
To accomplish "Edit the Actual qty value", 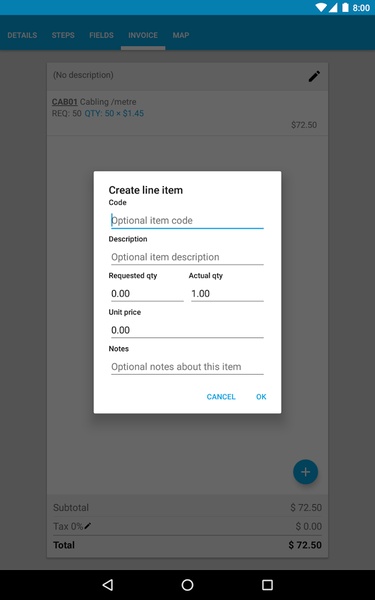I will click(227, 293).
